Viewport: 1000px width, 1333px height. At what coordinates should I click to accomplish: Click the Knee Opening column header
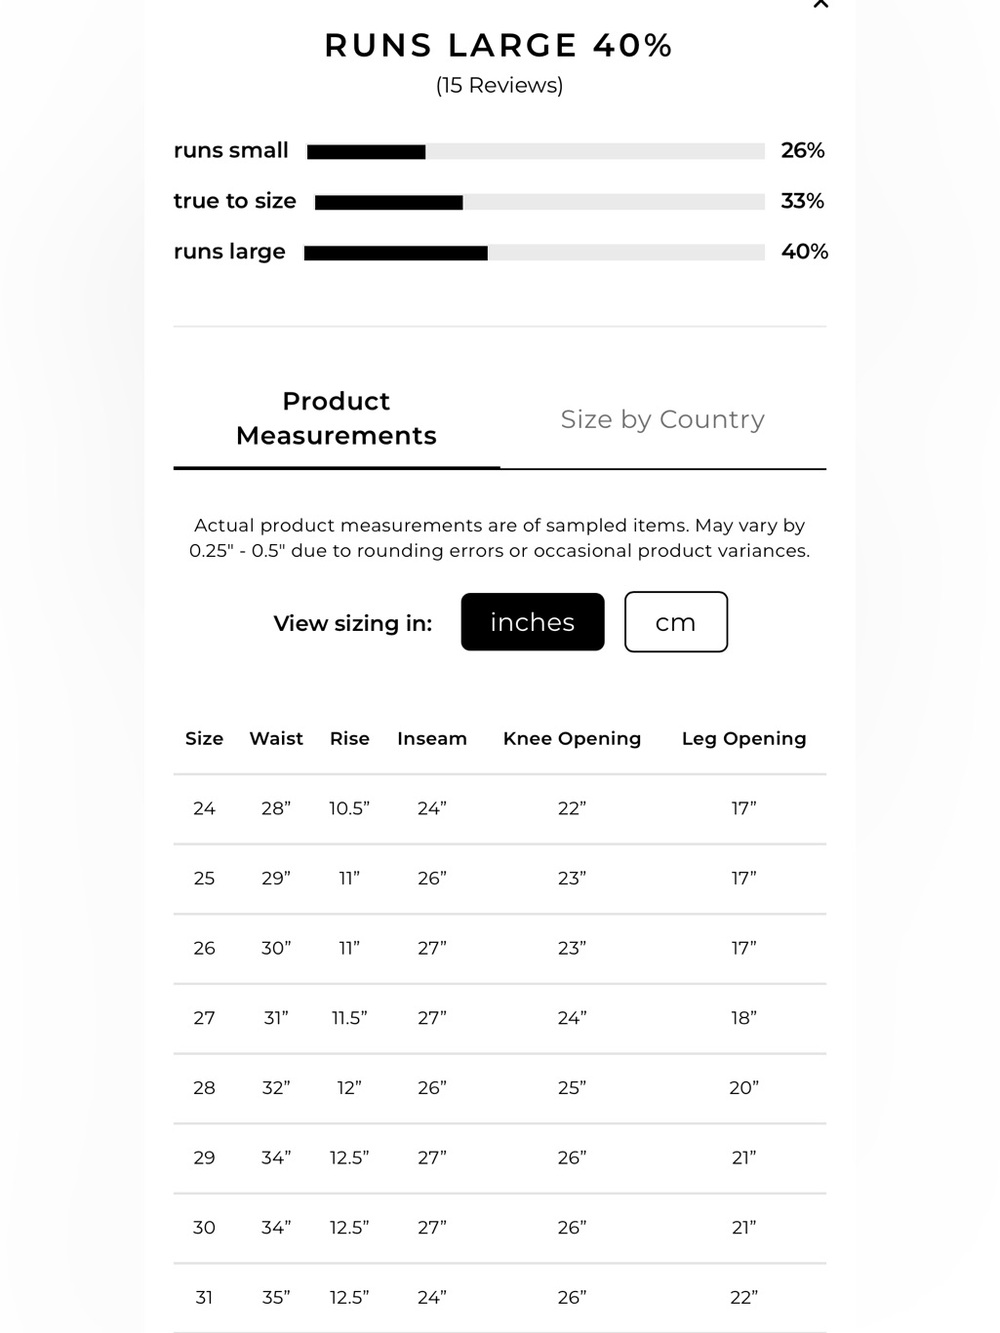[x=572, y=738]
